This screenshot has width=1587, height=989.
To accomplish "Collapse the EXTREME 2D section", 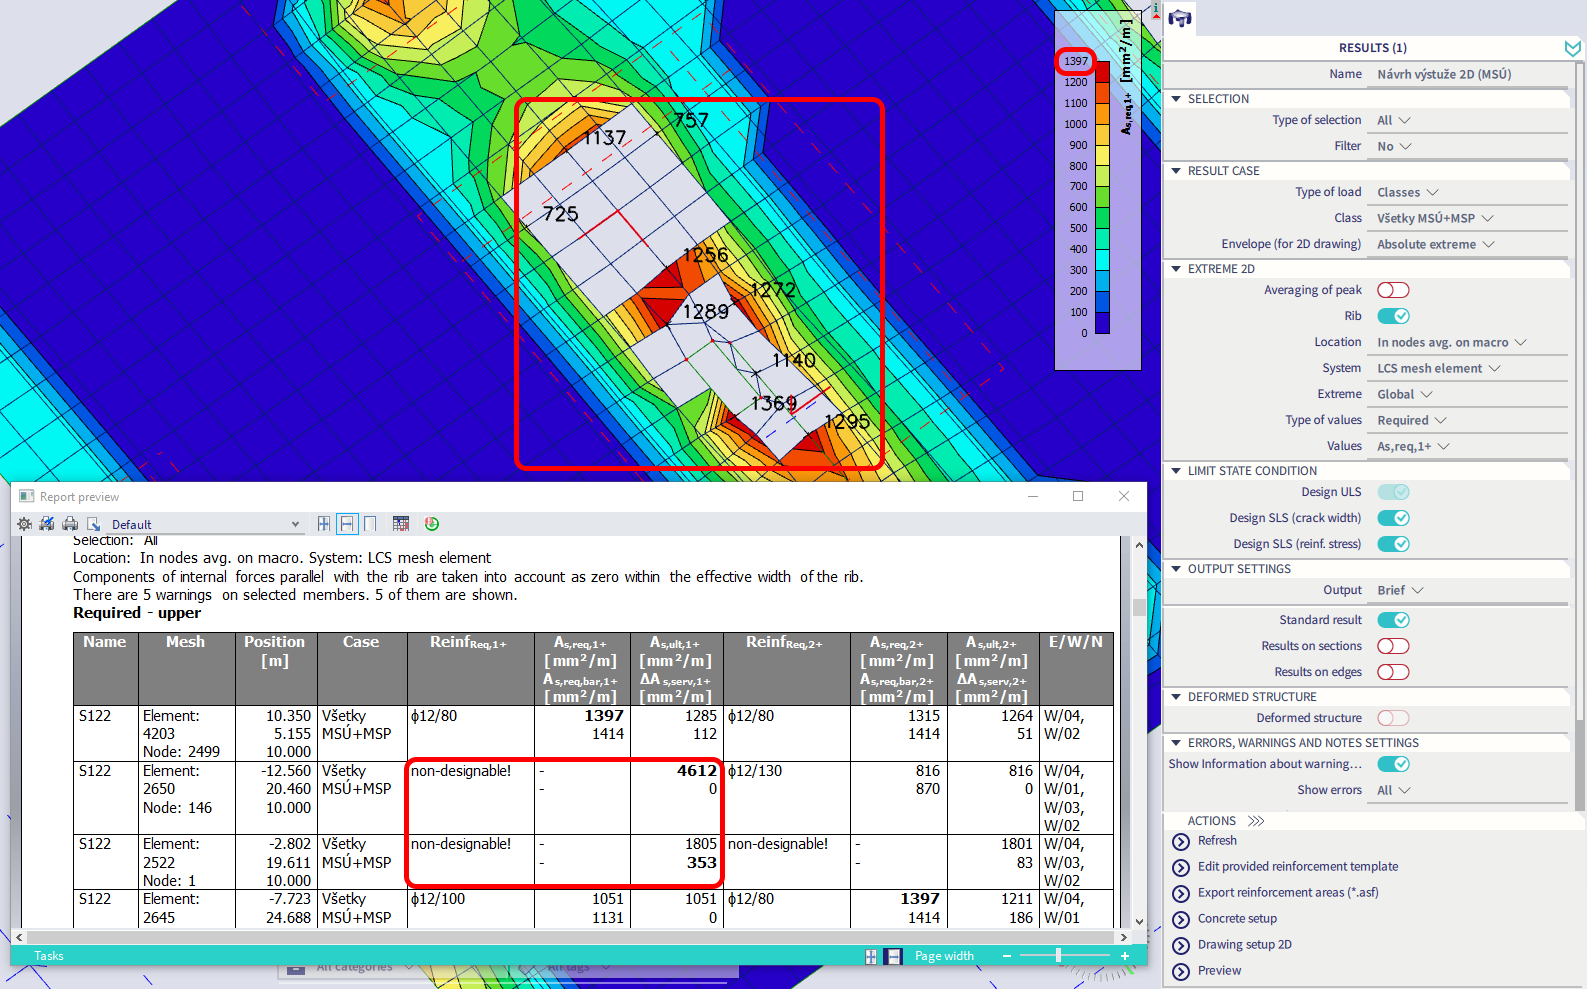I will 1176,269.
